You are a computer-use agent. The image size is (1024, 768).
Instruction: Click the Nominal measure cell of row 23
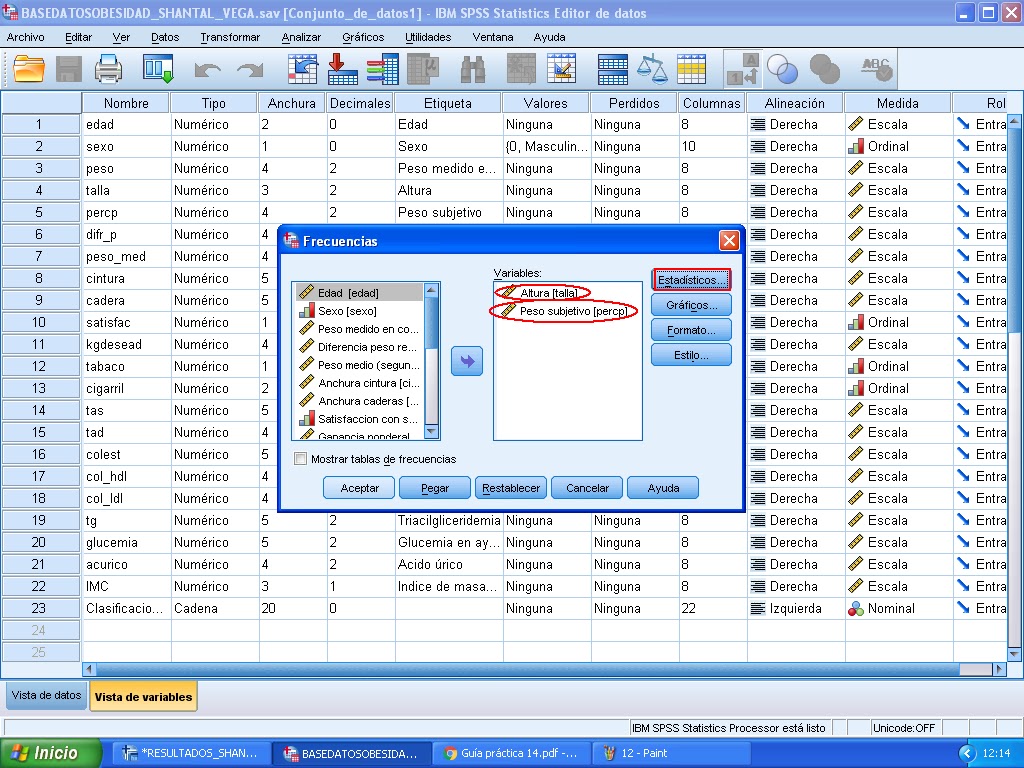(899, 608)
